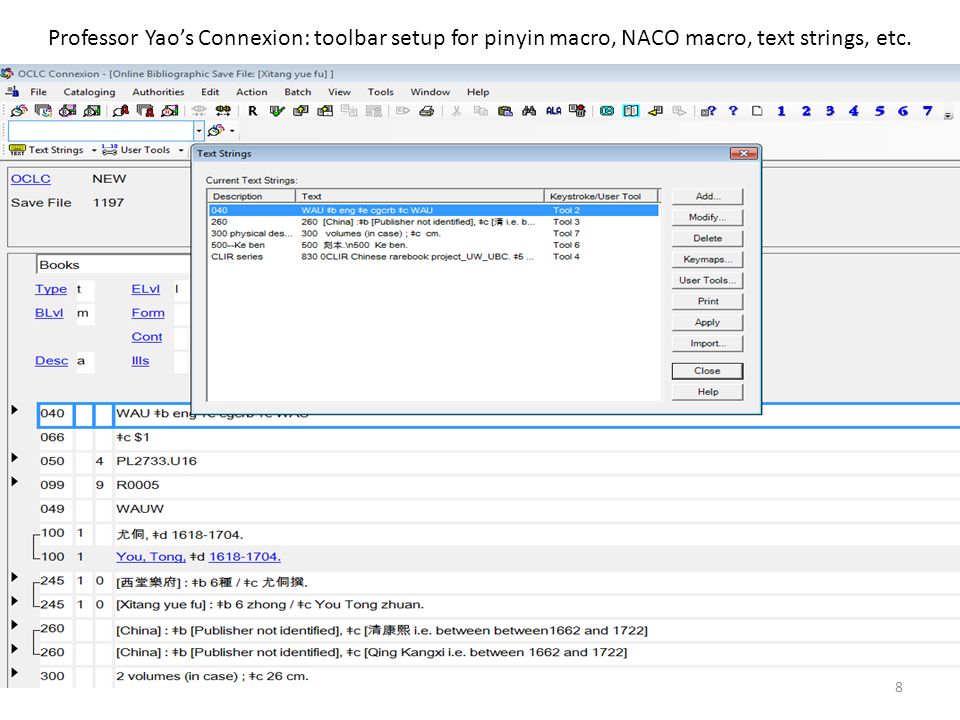Expand the Text Strings toolbar dropdown arrow
Viewport: 960px width, 720px height.
[x=94, y=150]
